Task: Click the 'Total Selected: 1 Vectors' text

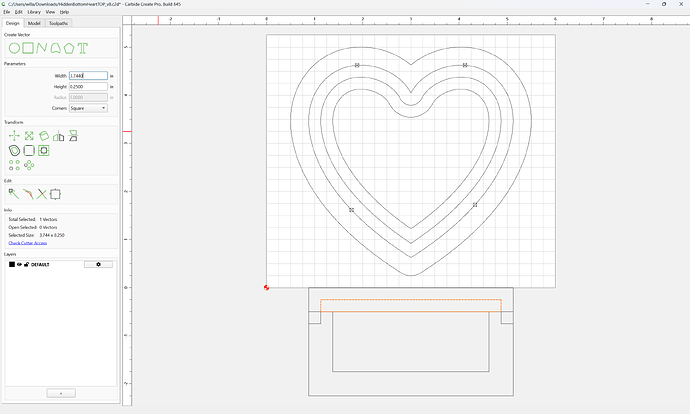Action: [33, 219]
